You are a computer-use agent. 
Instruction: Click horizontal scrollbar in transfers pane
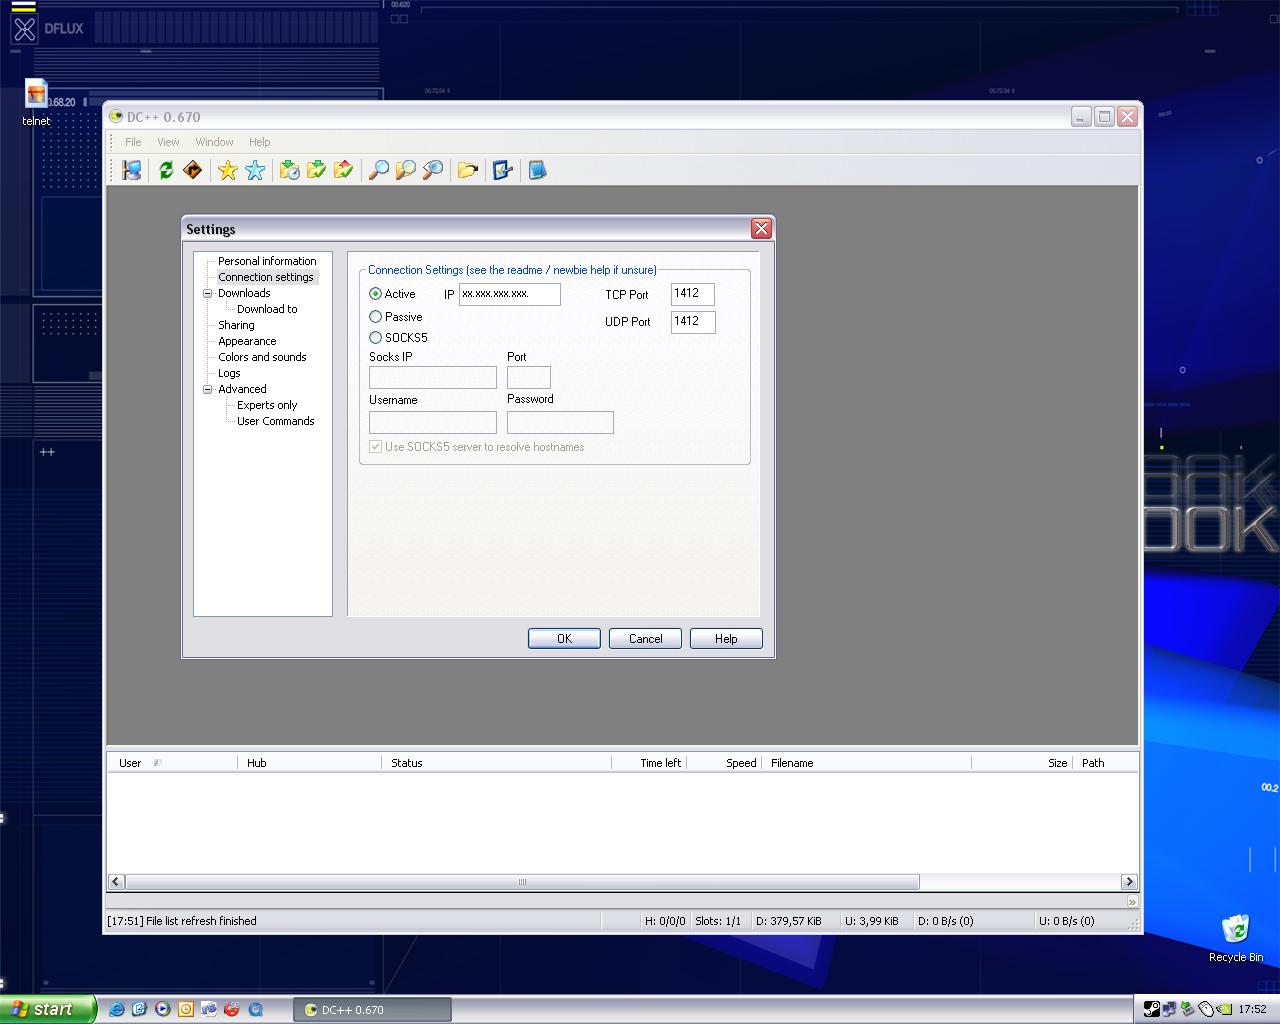pyautogui.click(x=522, y=882)
